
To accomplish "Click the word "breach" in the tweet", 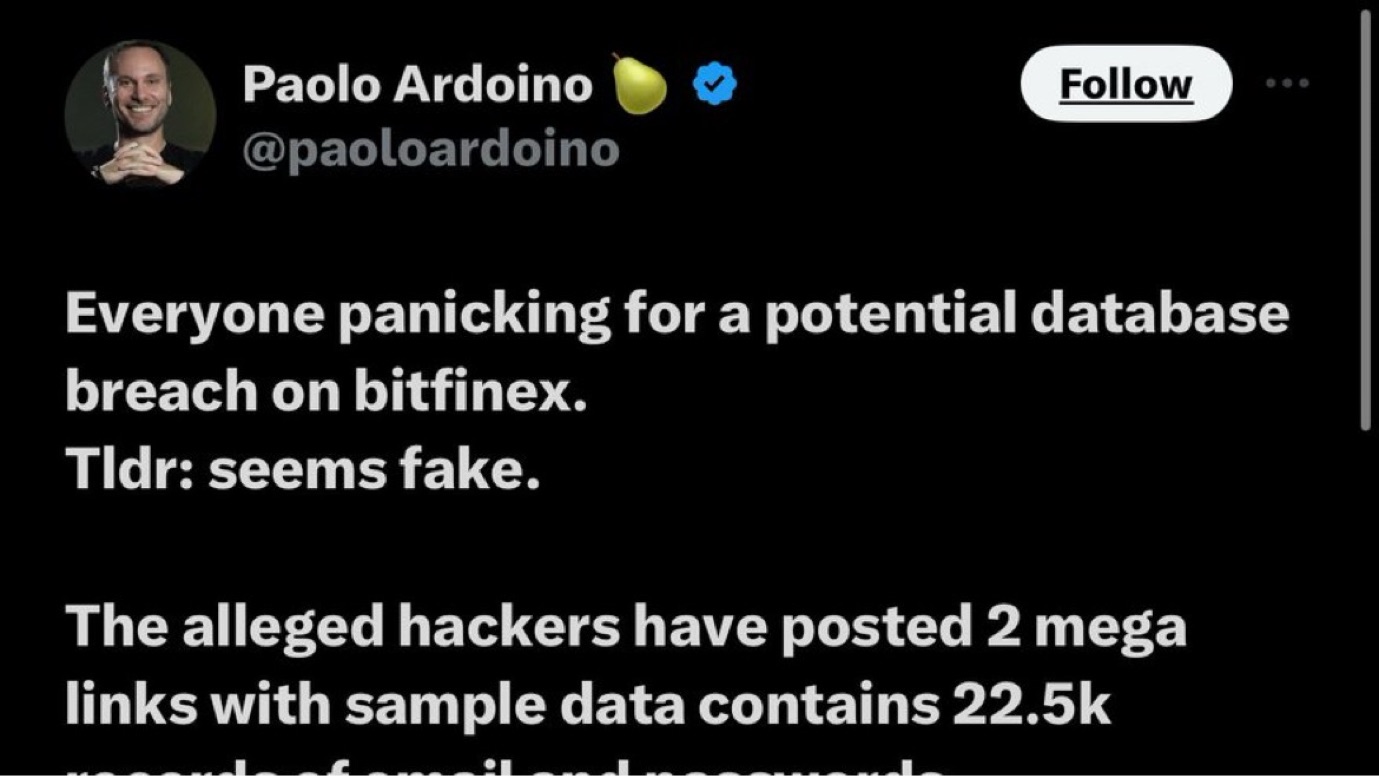I will 162,392.
